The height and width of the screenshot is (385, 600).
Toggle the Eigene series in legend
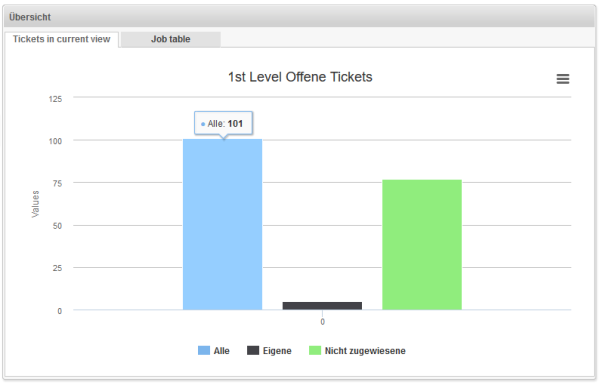(269, 351)
